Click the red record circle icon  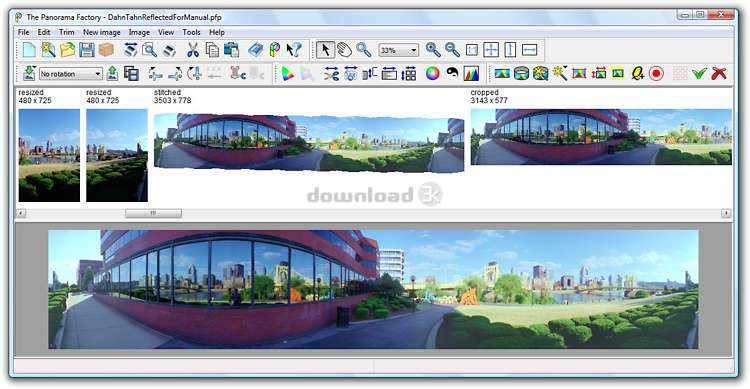(x=657, y=74)
